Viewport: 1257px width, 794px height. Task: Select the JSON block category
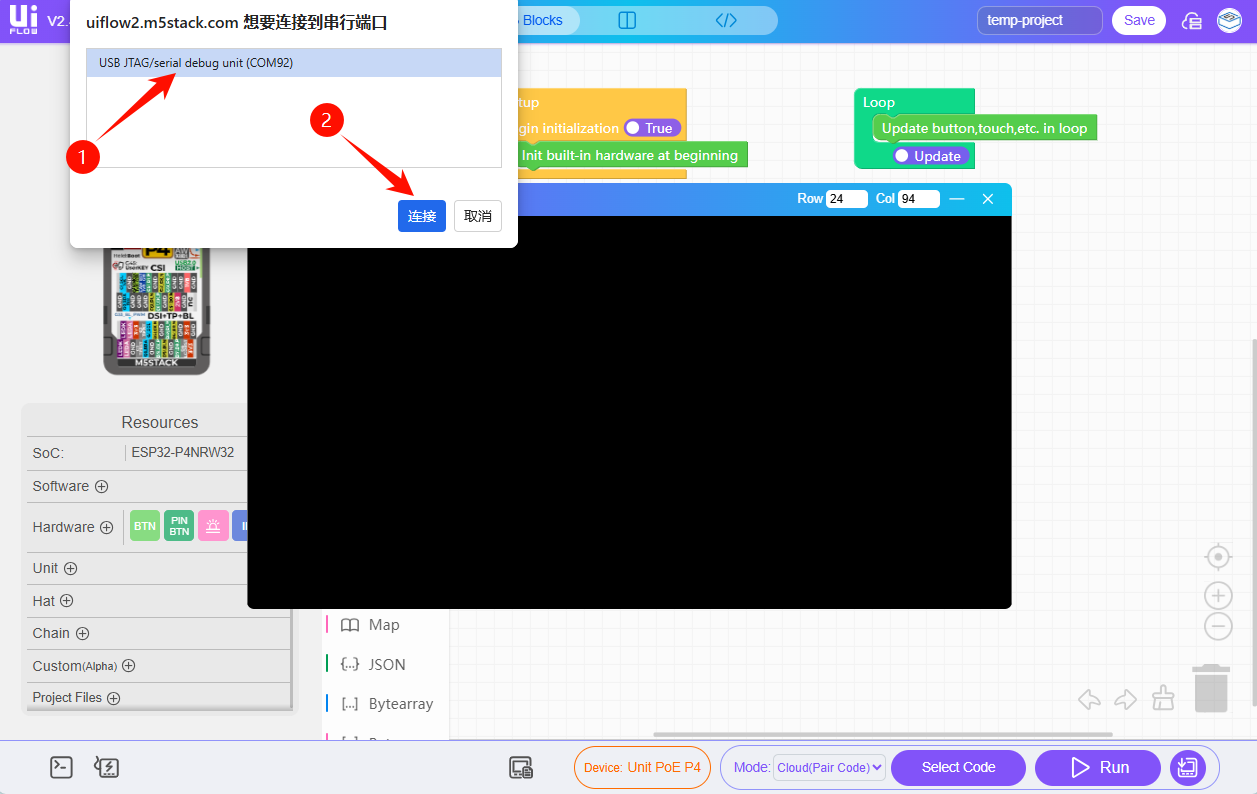386,664
